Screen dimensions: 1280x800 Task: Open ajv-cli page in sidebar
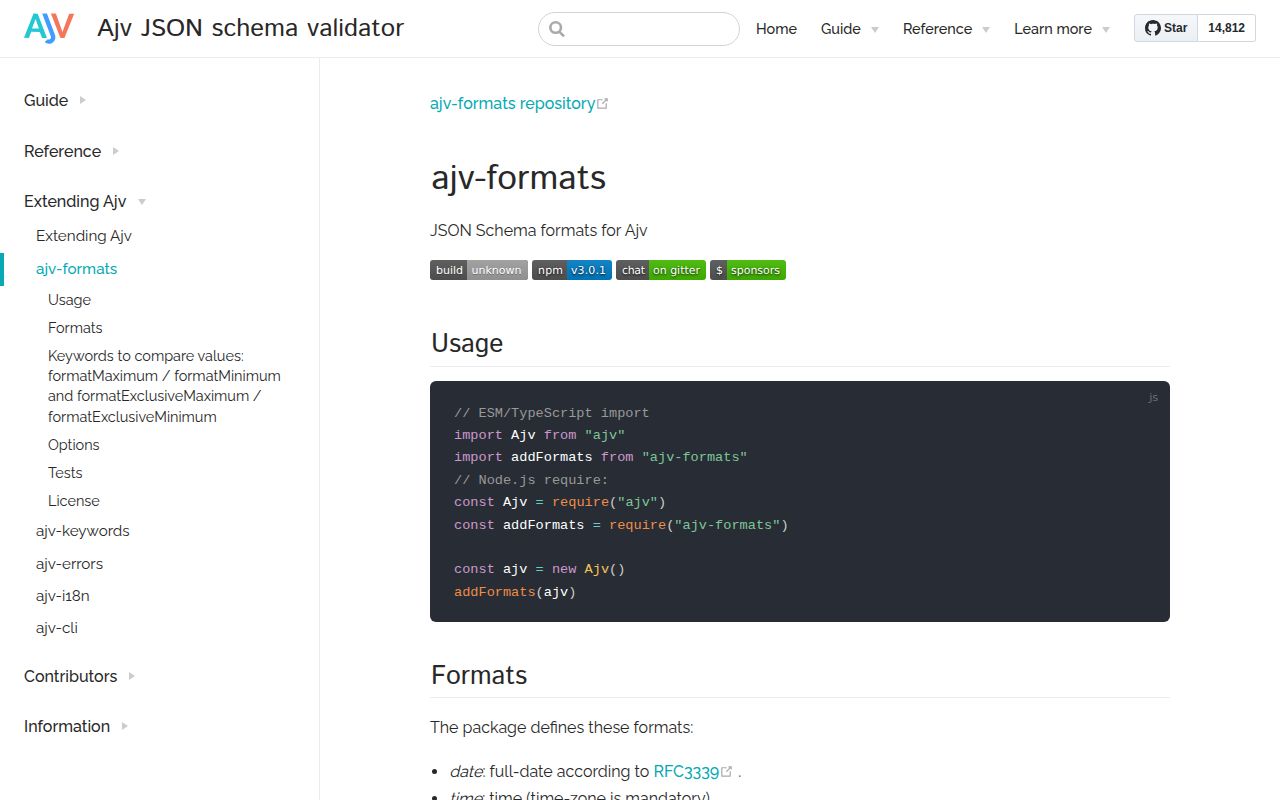57,628
